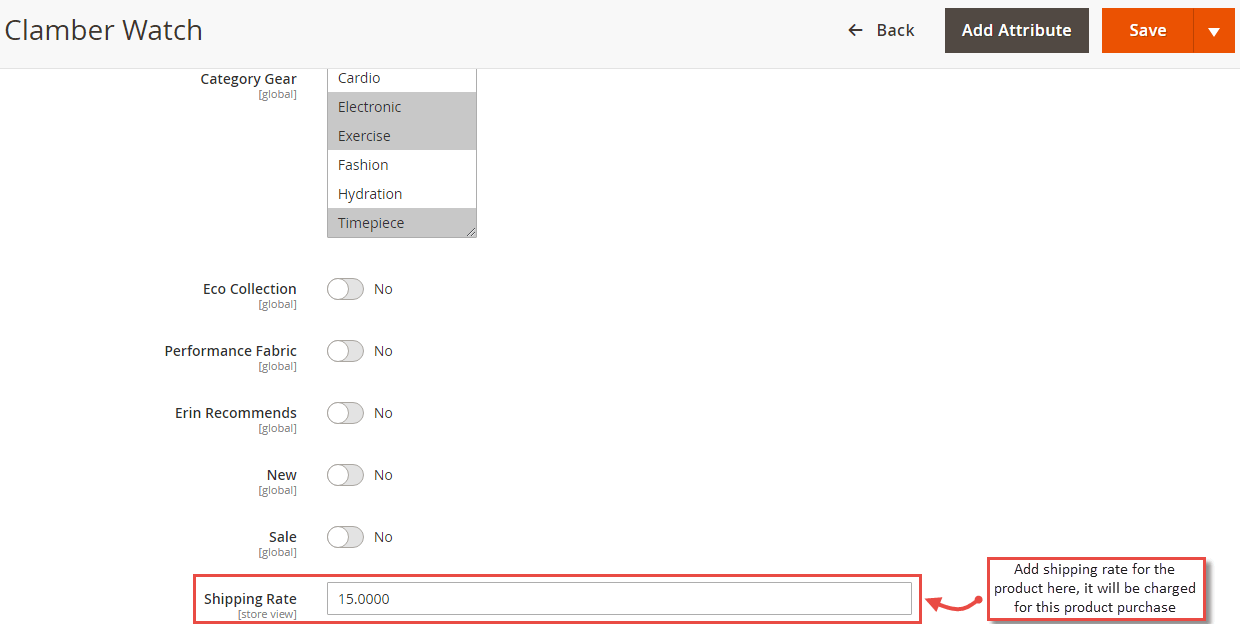
Task: Click the Save button
Action: [1148, 31]
